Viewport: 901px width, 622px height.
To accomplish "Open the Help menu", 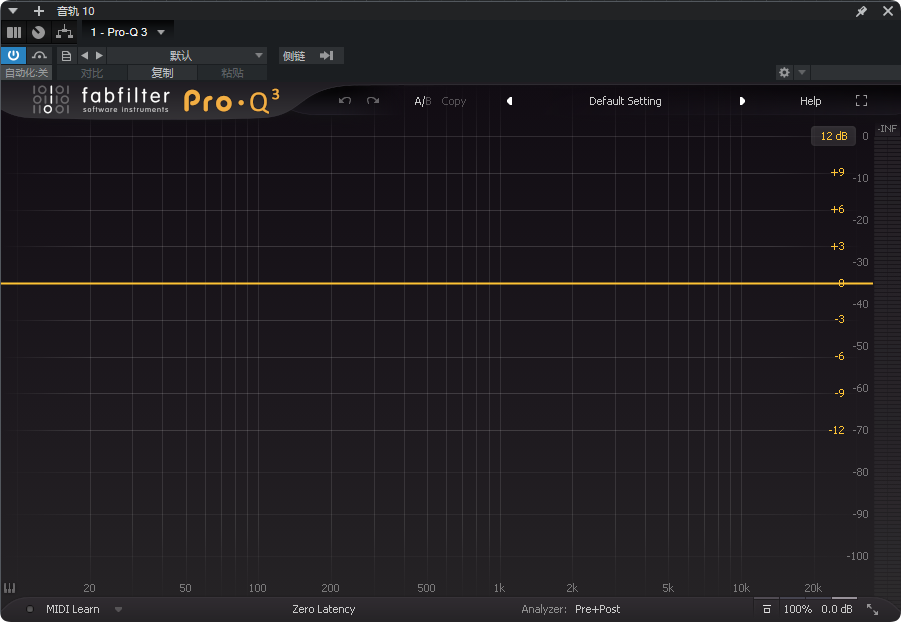I will point(810,101).
